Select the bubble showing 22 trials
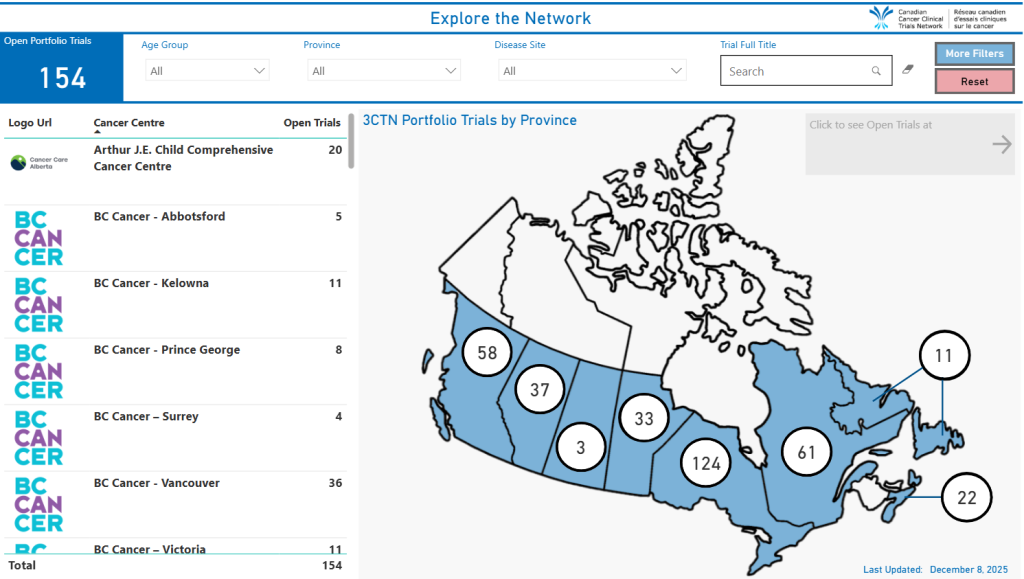This screenshot has height=579, width=1024. 966,498
